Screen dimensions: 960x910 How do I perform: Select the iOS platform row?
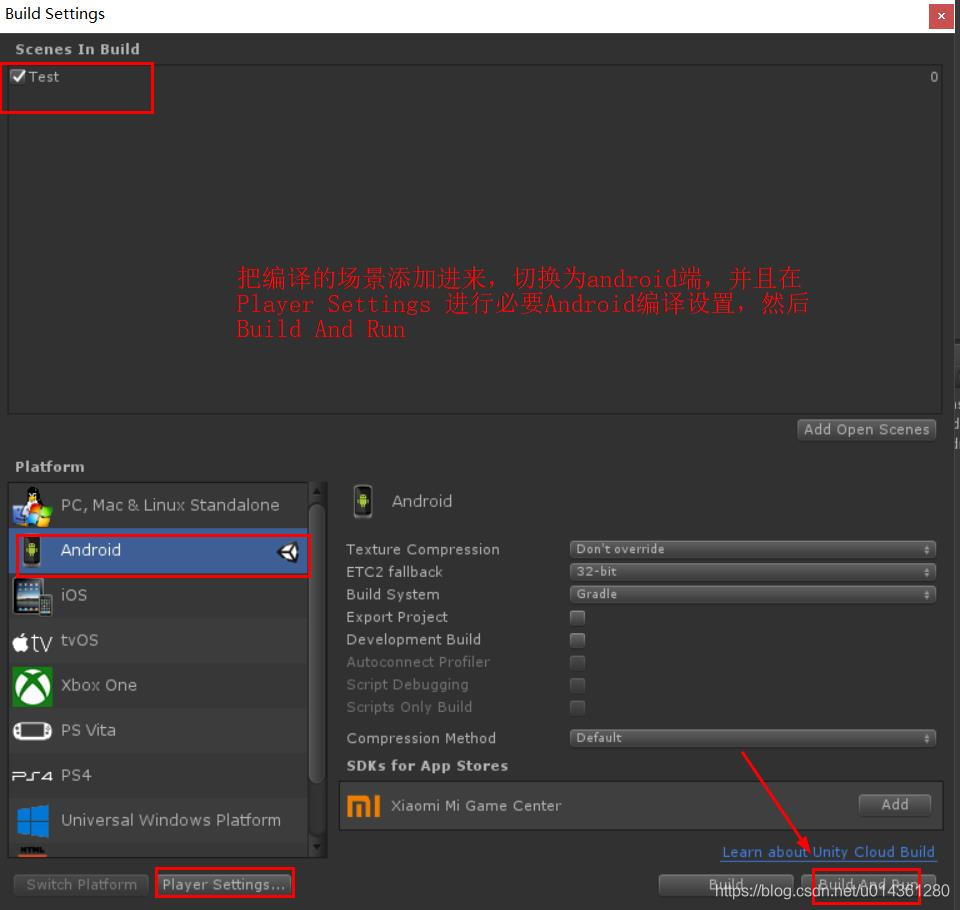pos(159,596)
